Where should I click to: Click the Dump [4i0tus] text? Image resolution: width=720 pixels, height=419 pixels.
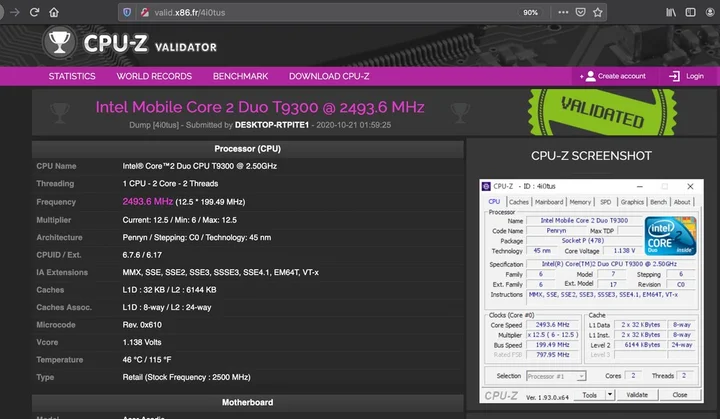click(154, 125)
